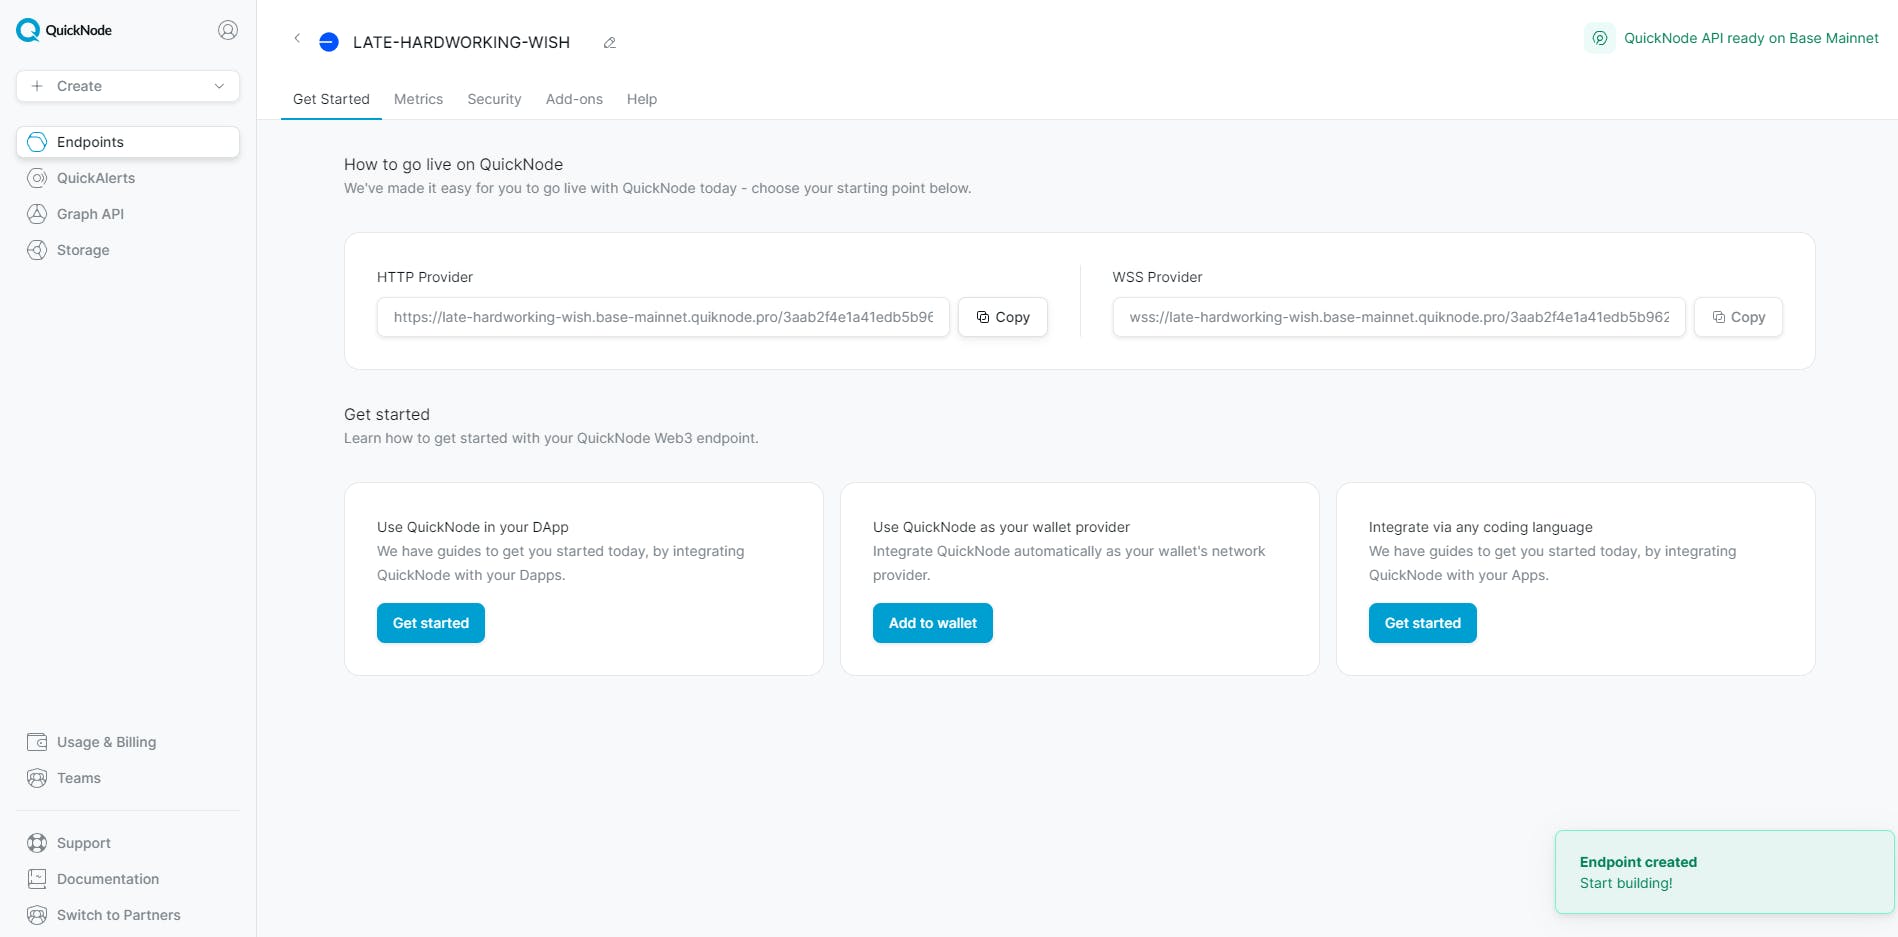The width and height of the screenshot is (1898, 937).
Task: Edit the endpoint name with pencil icon
Action: 609,42
